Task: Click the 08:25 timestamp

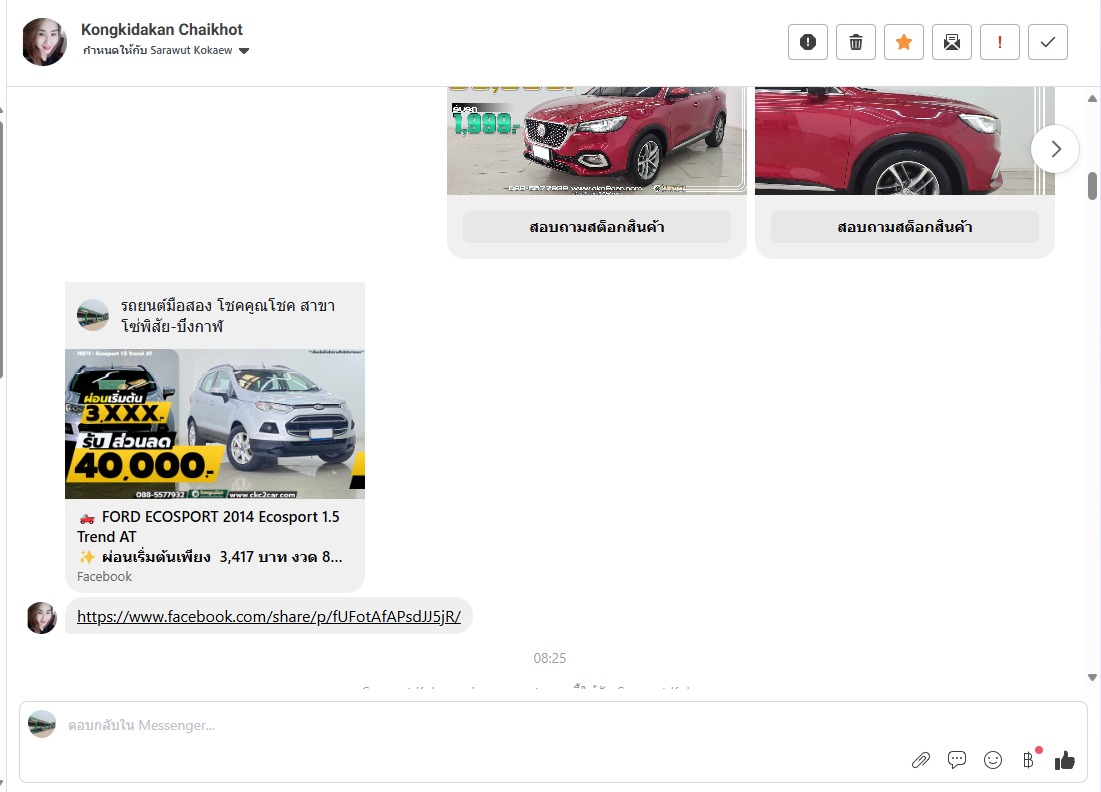Action: (x=550, y=658)
